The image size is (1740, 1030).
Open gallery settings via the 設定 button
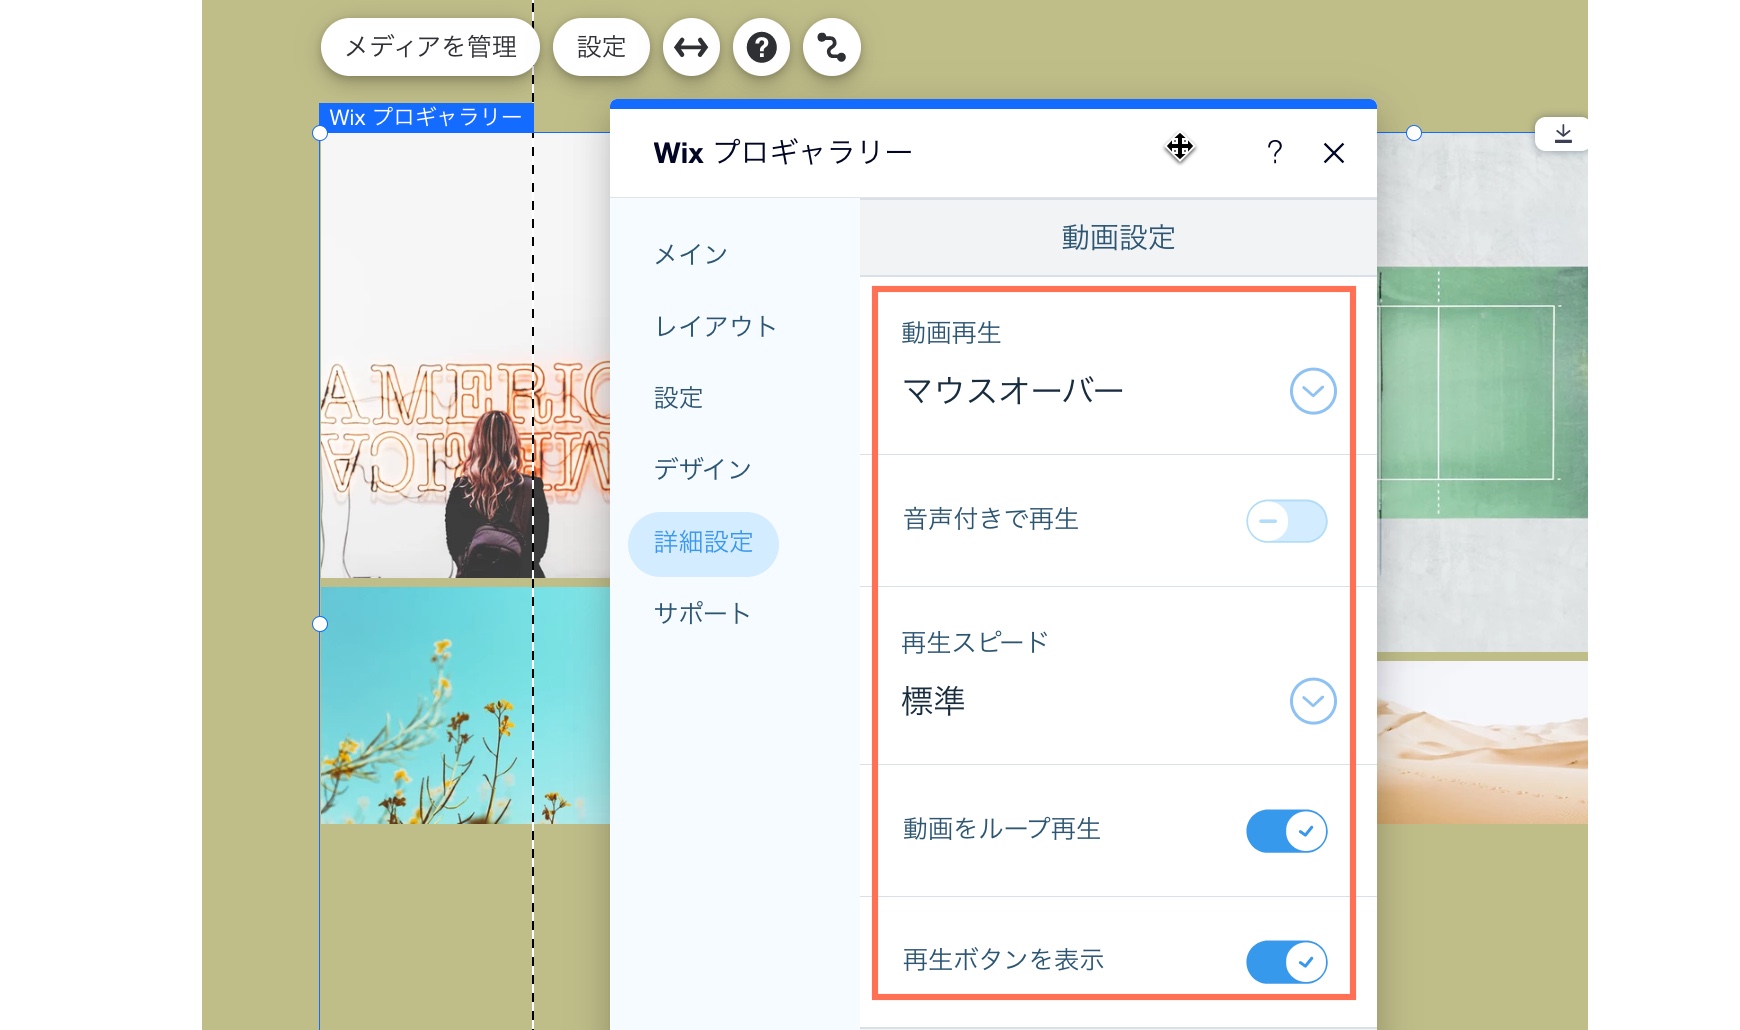[x=601, y=47]
